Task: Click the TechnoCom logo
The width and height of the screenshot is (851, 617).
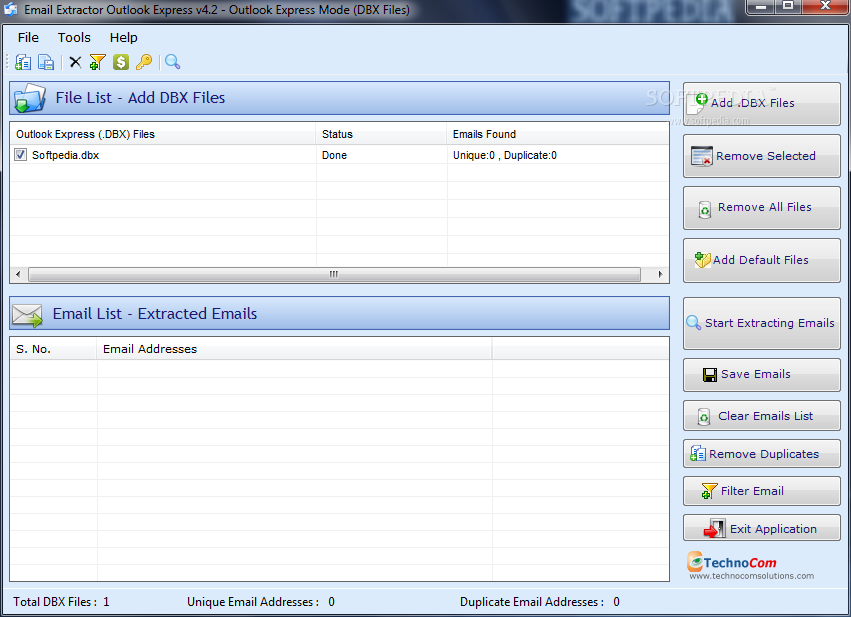Action: [x=732, y=562]
